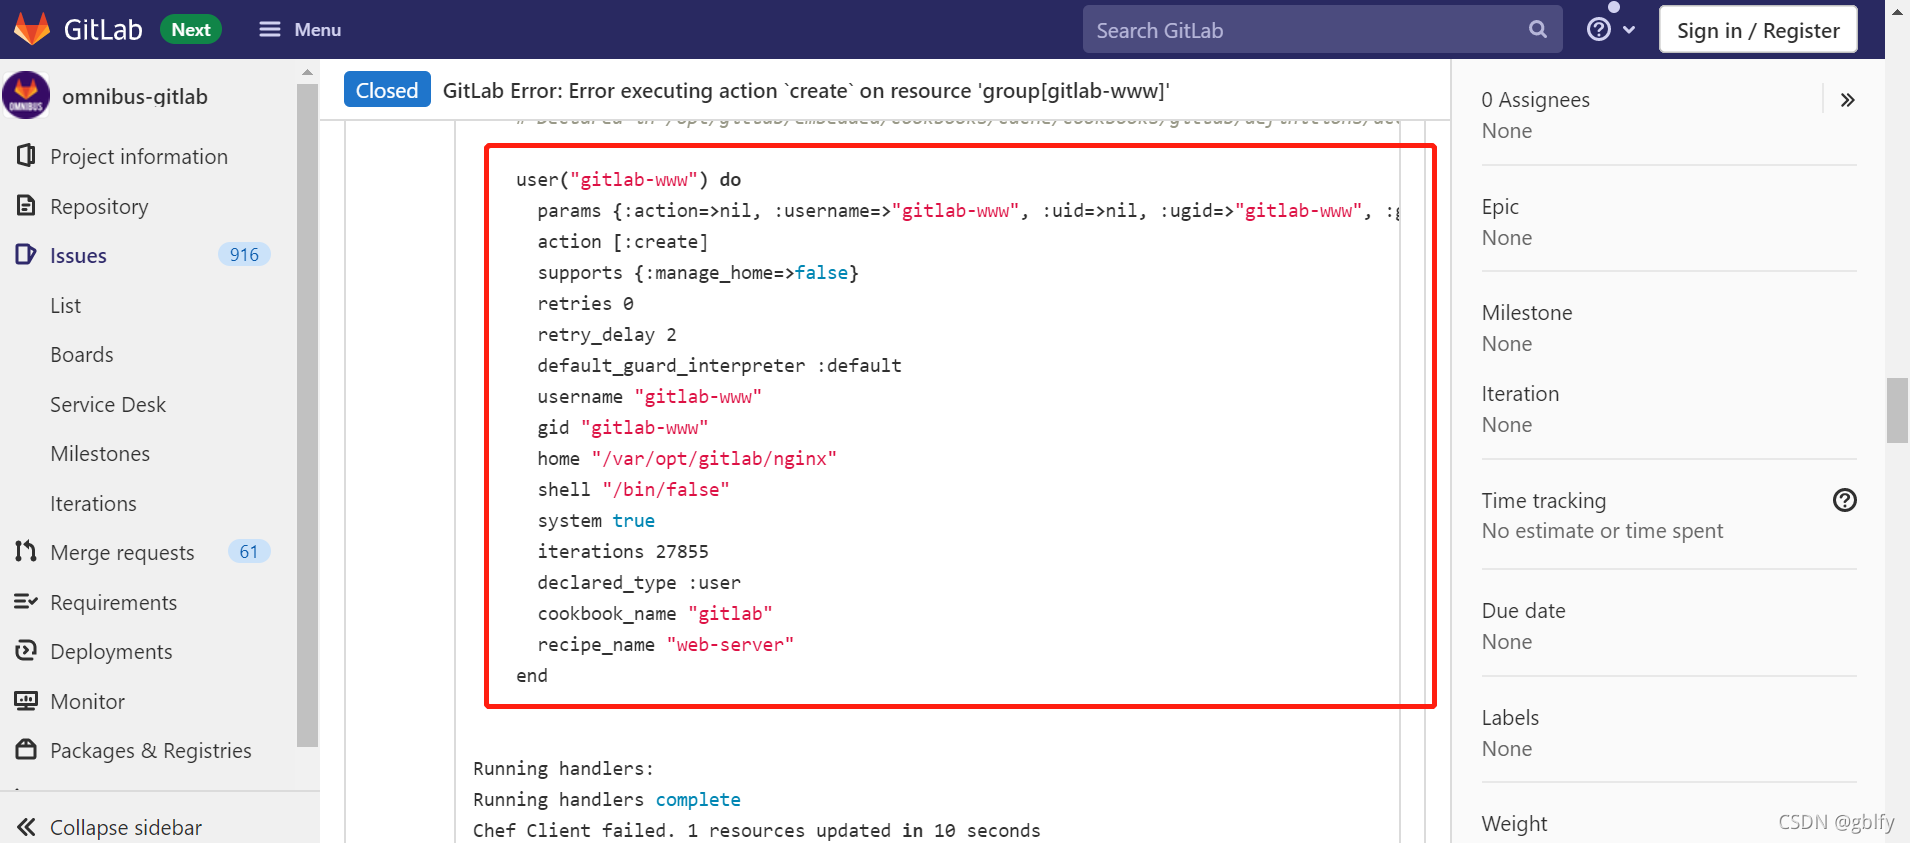Image resolution: width=1910 pixels, height=843 pixels.
Task: Click the Next badge
Action: 191,30
